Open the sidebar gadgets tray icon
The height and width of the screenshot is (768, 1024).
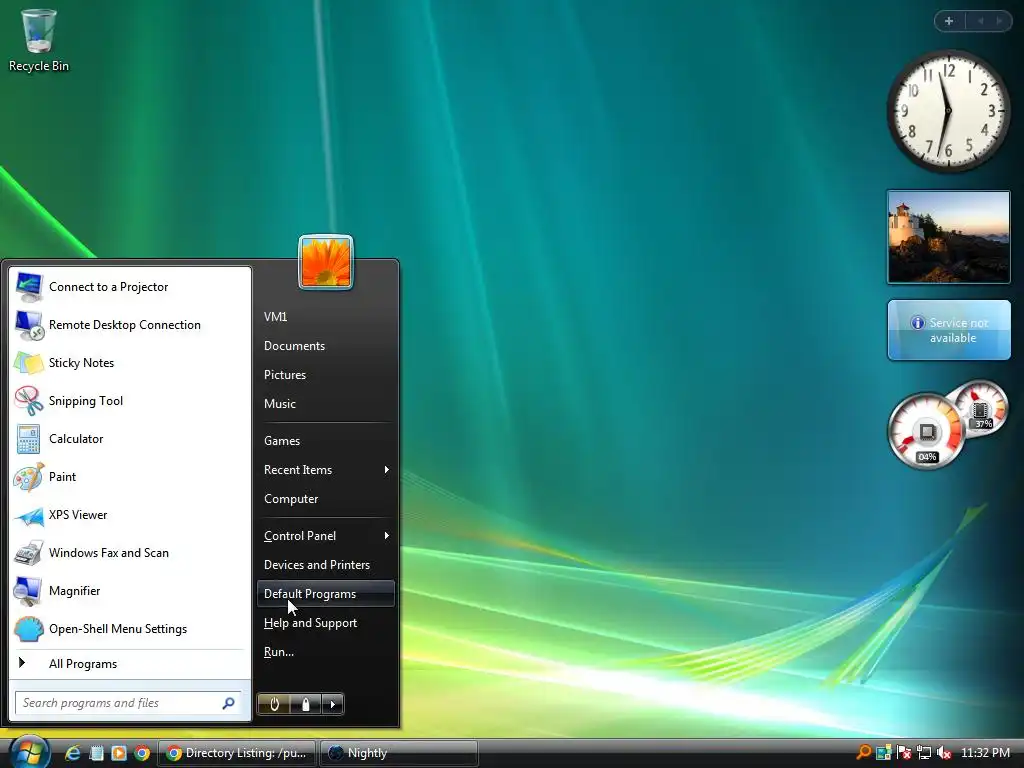[x=884, y=753]
